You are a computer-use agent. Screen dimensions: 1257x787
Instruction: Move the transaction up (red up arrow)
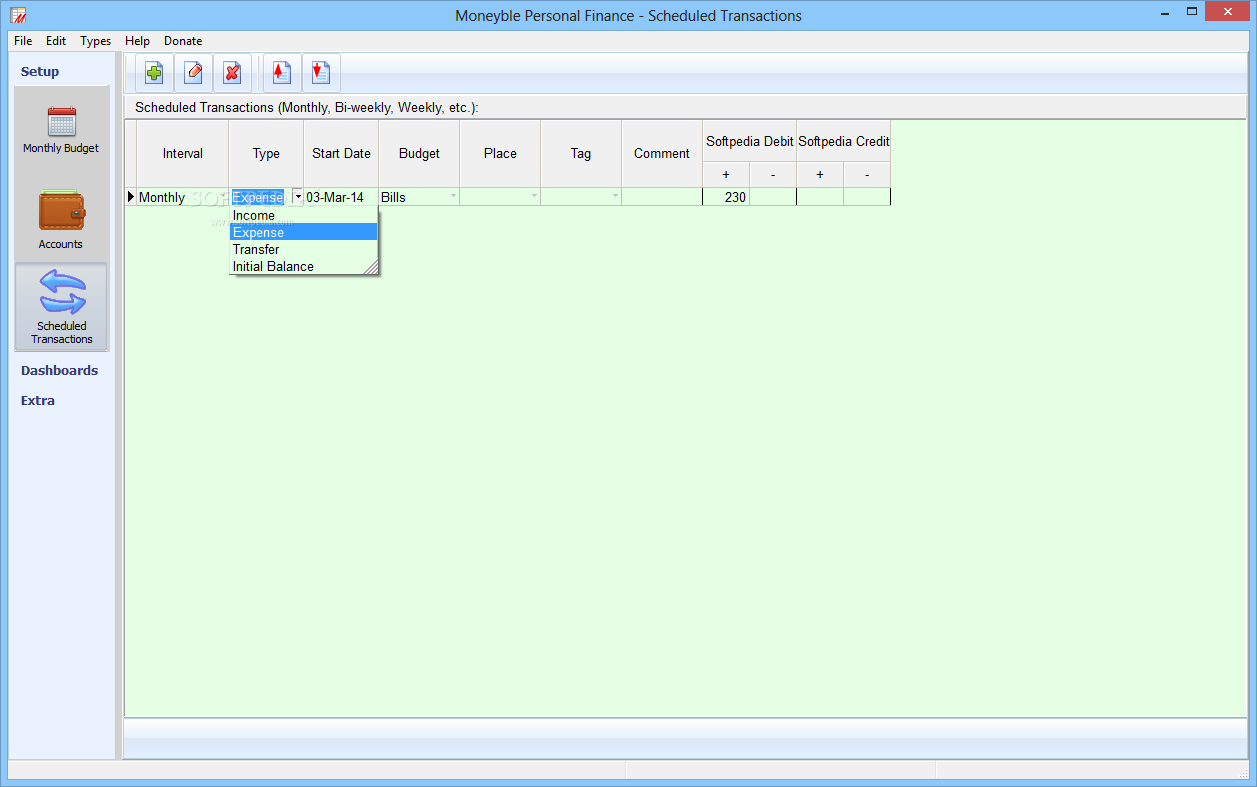pos(282,73)
